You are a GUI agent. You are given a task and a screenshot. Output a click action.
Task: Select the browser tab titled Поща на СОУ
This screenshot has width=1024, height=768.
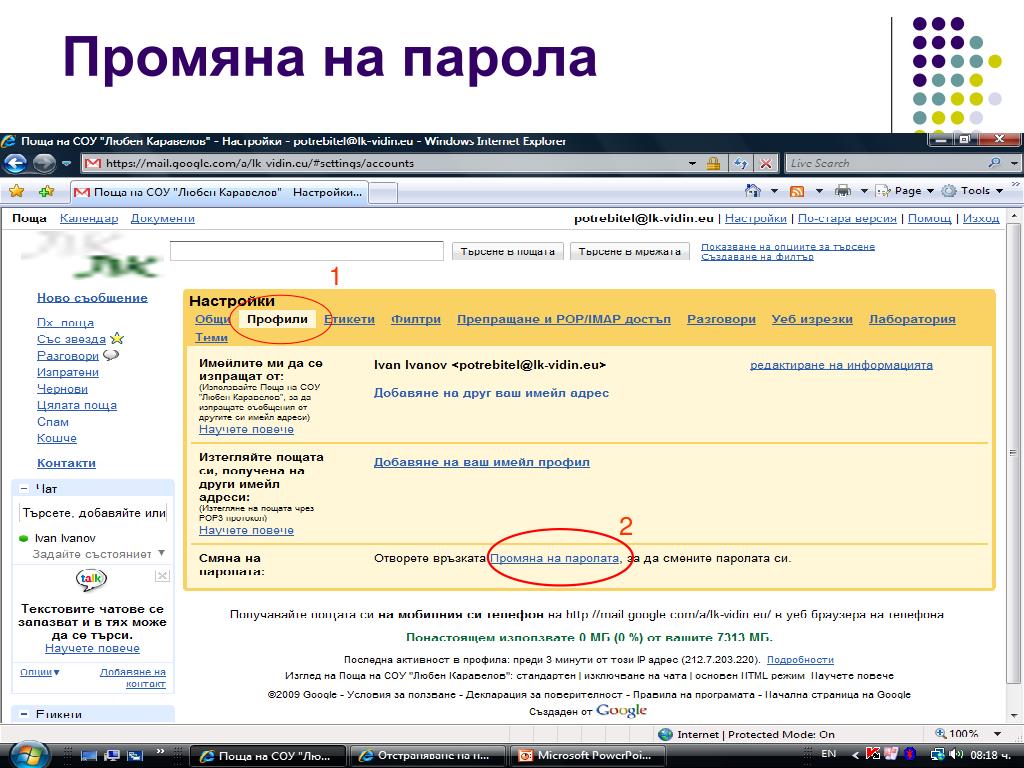coord(219,192)
